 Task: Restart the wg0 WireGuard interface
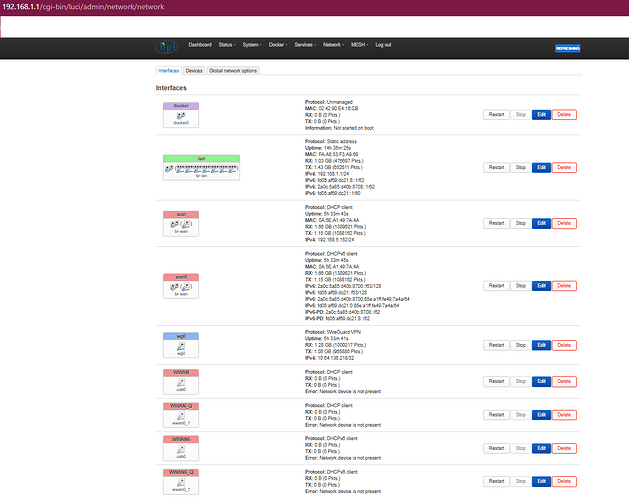point(496,345)
